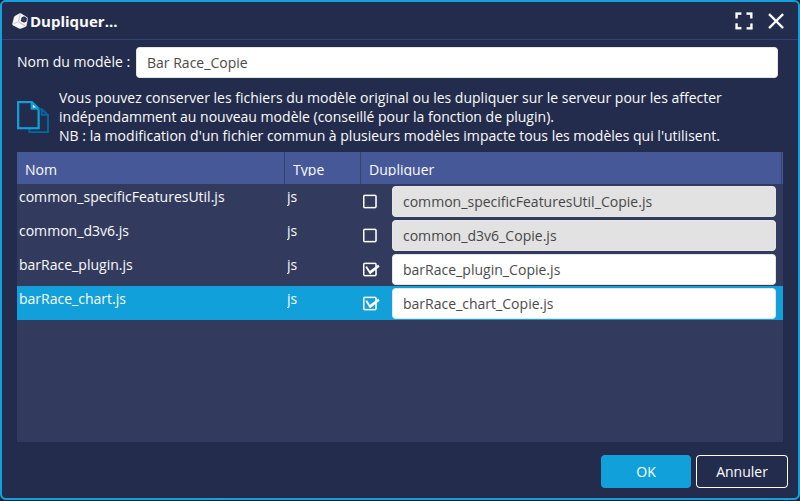Viewport: 800px width, 501px height.
Task: Click the common_specificFeaturesUtil_Copie.js field
Action: coord(583,202)
